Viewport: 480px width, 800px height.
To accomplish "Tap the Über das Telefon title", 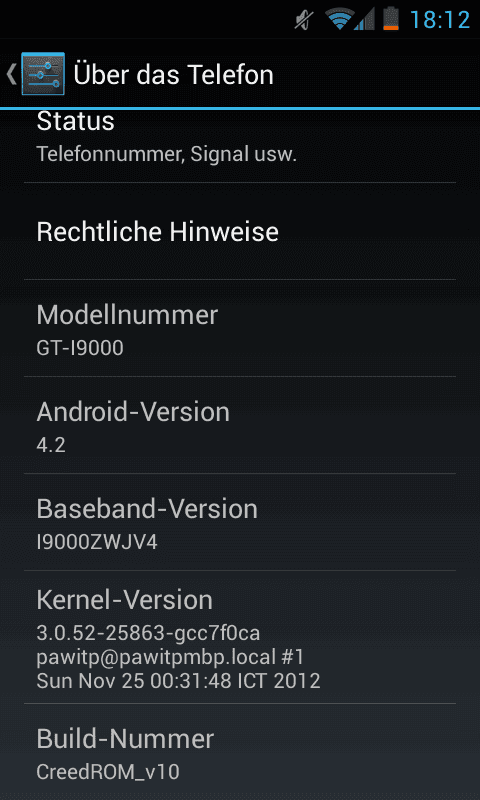I will click(173, 74).
